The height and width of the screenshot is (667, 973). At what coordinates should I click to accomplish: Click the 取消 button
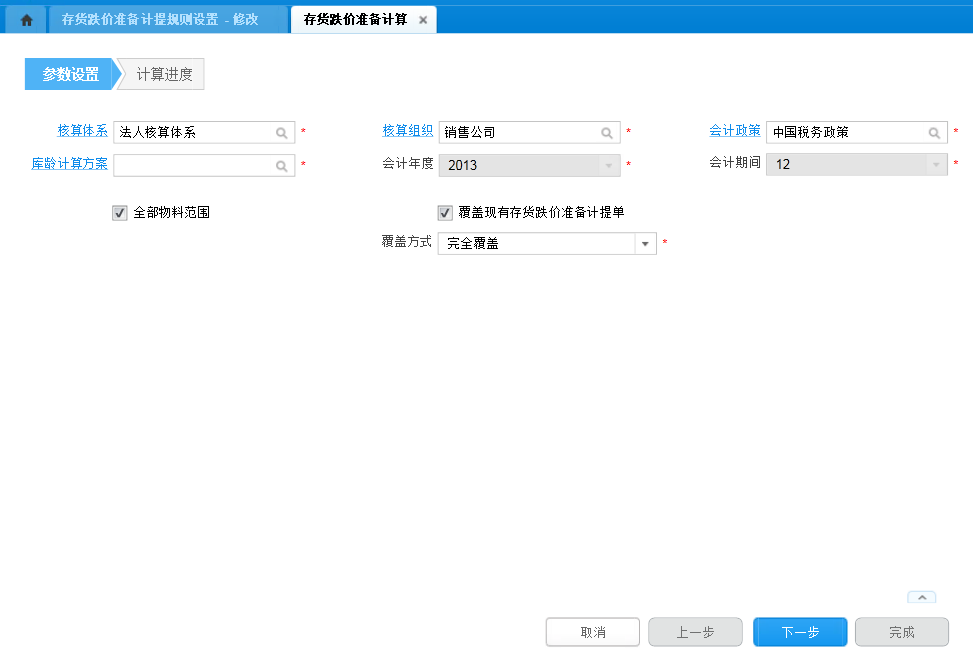[x=592, y=632]
